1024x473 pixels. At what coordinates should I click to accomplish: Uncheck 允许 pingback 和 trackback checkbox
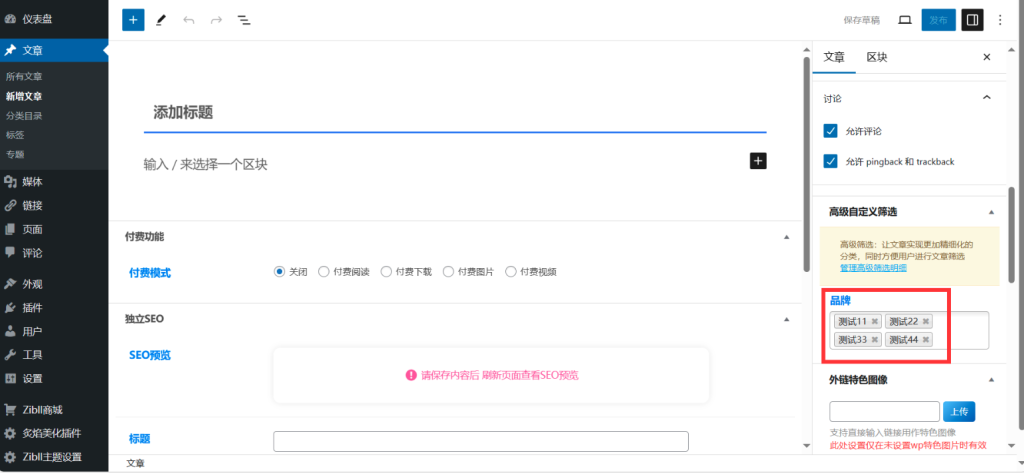click(x=831, y=161)
